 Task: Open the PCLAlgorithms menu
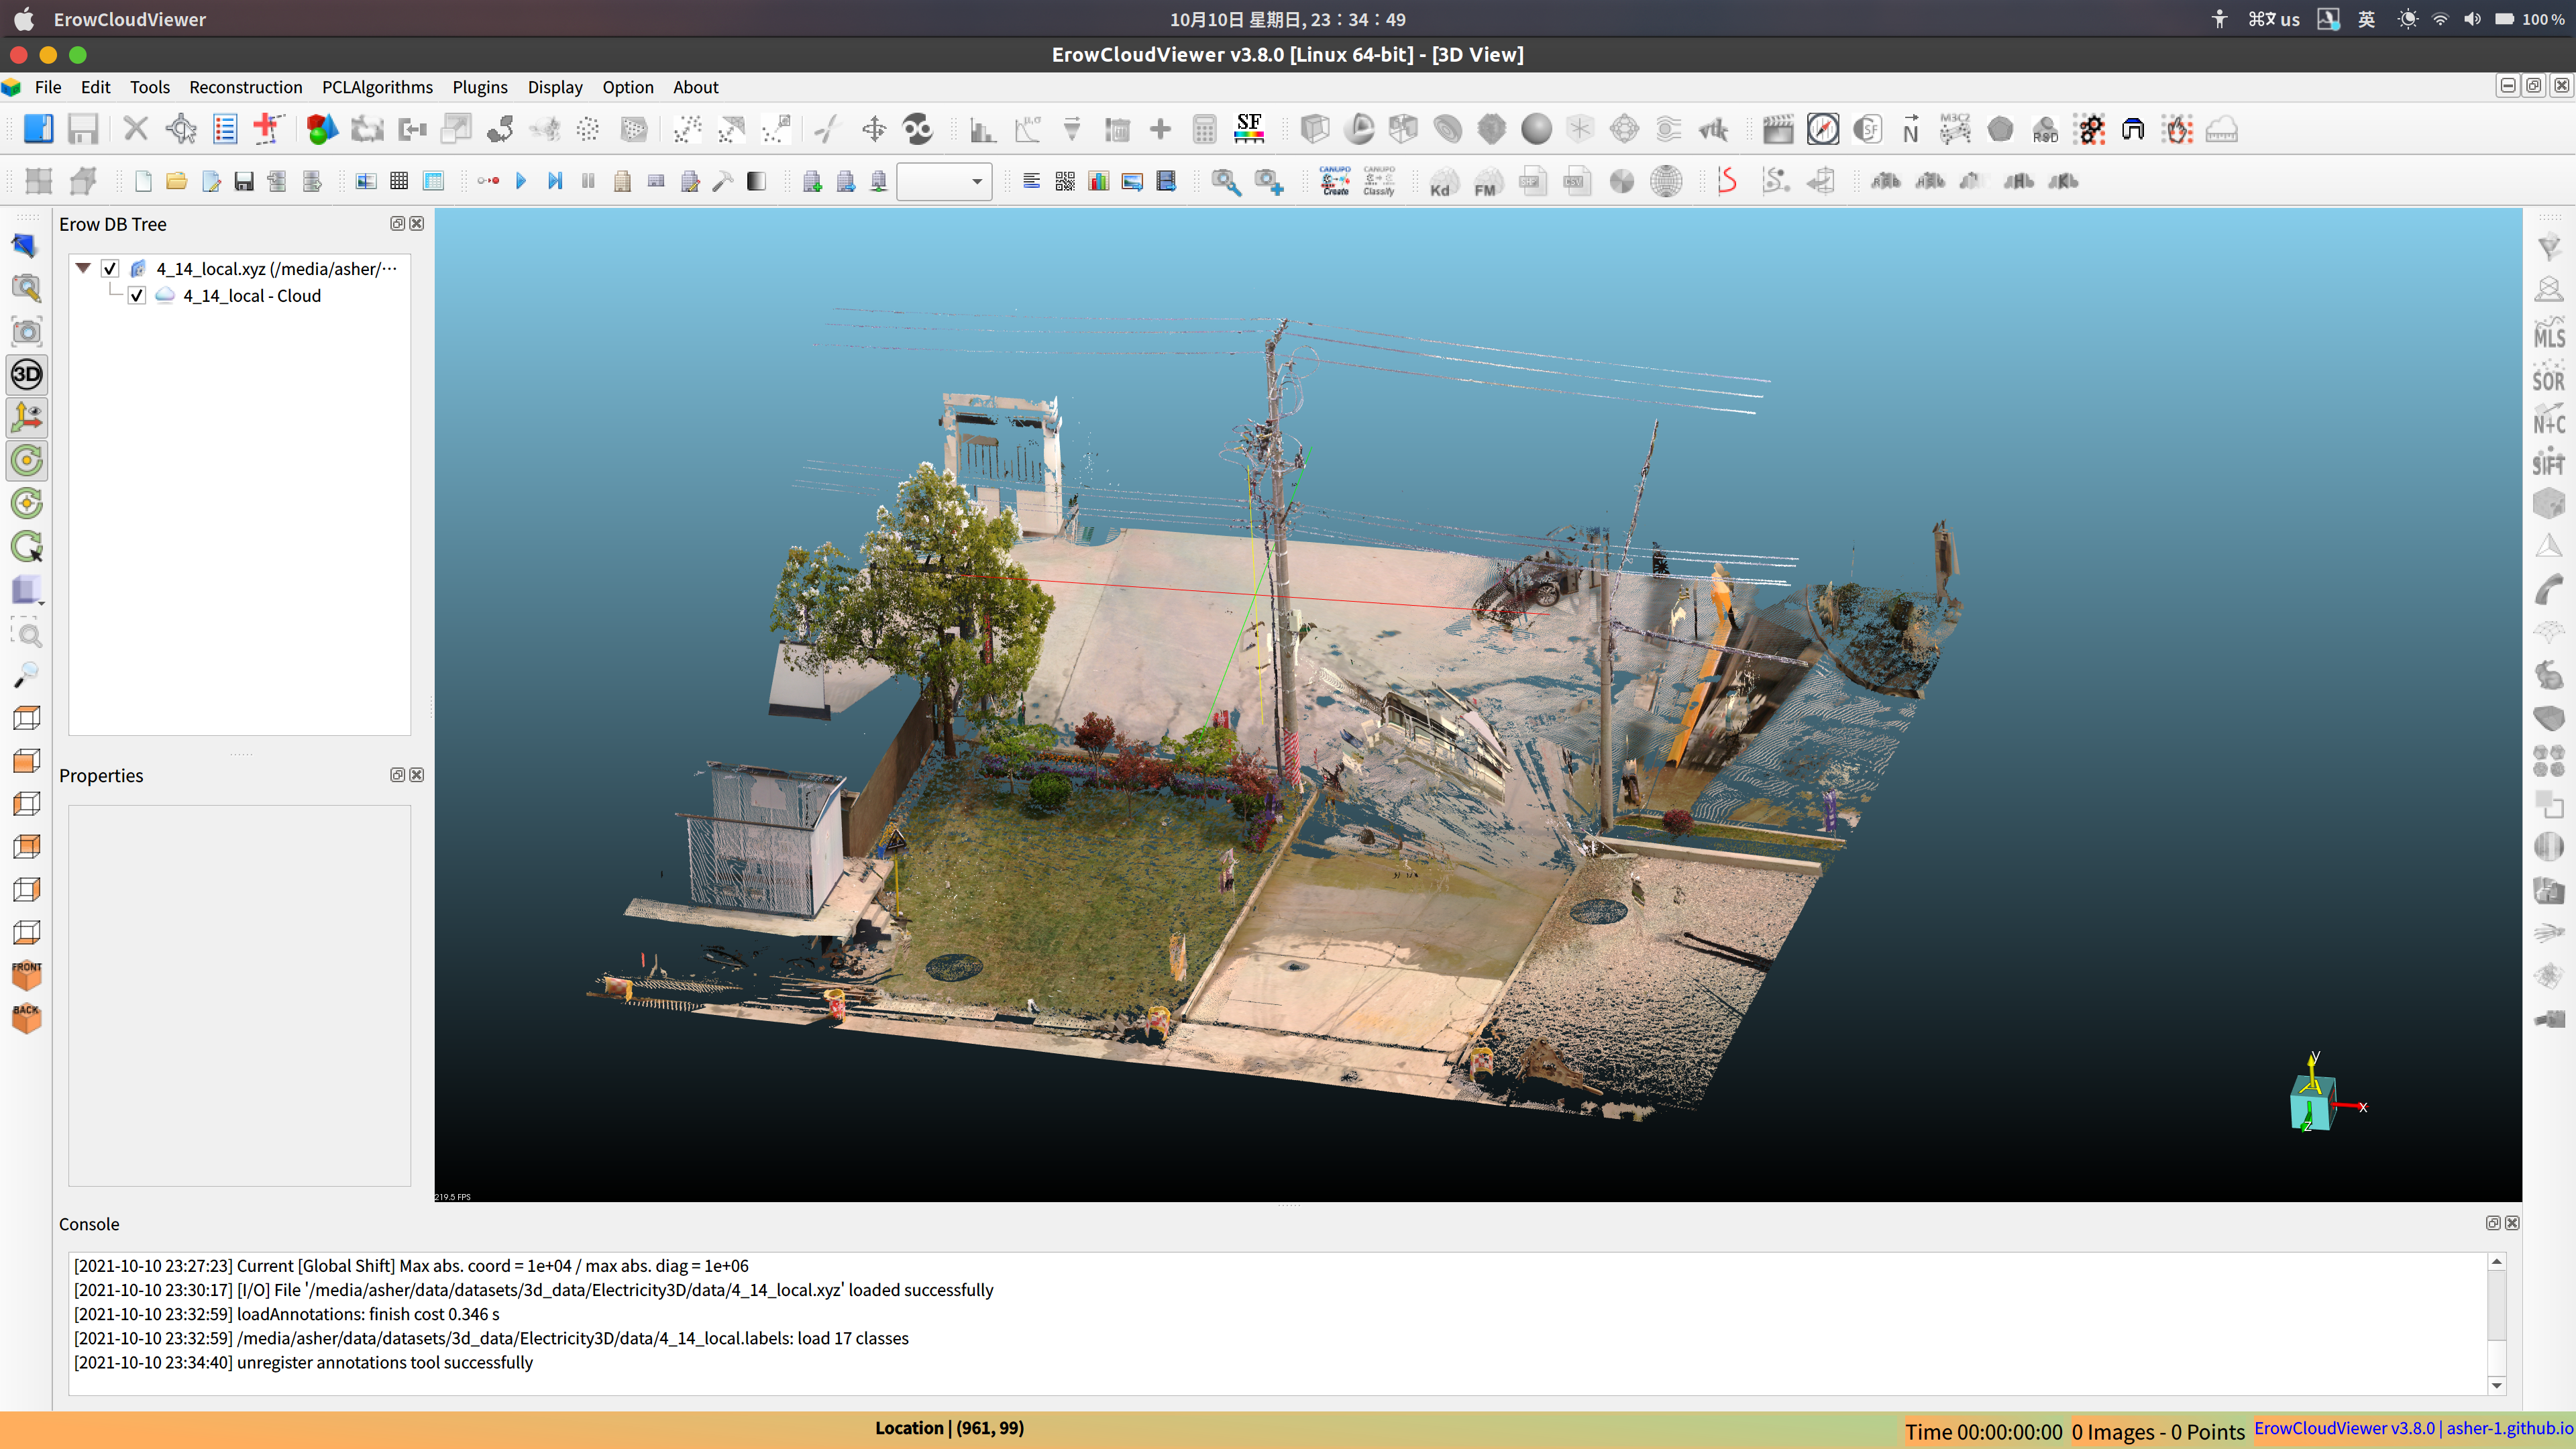[377, 87]
